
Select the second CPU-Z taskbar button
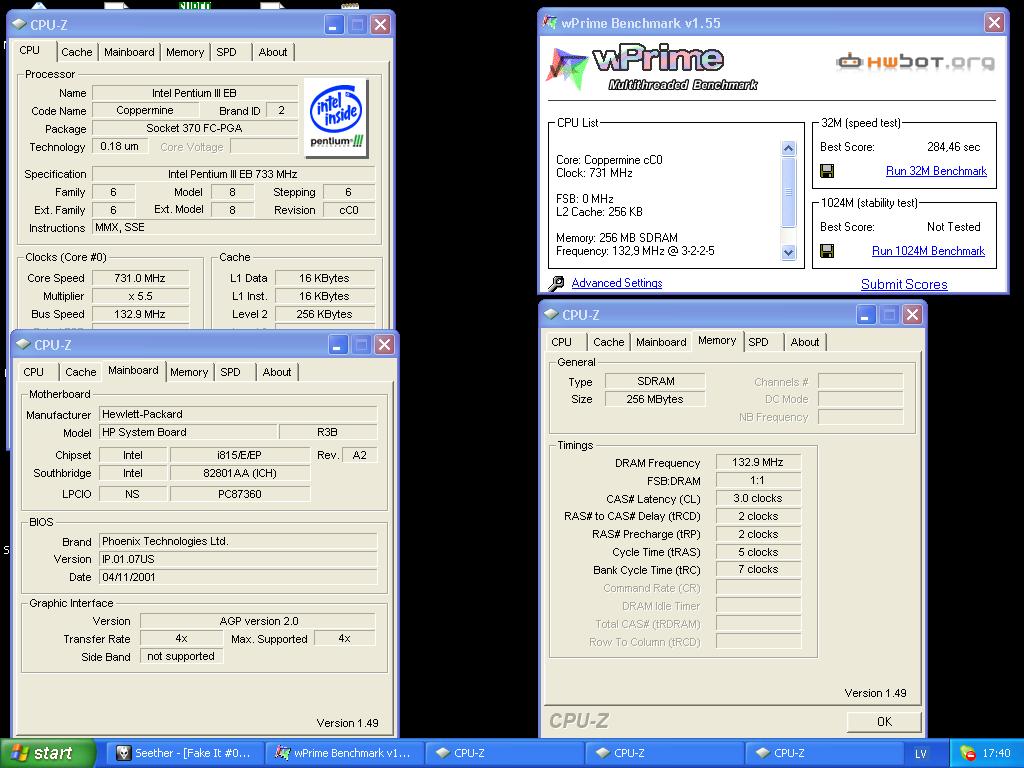(x=664, y=753)
